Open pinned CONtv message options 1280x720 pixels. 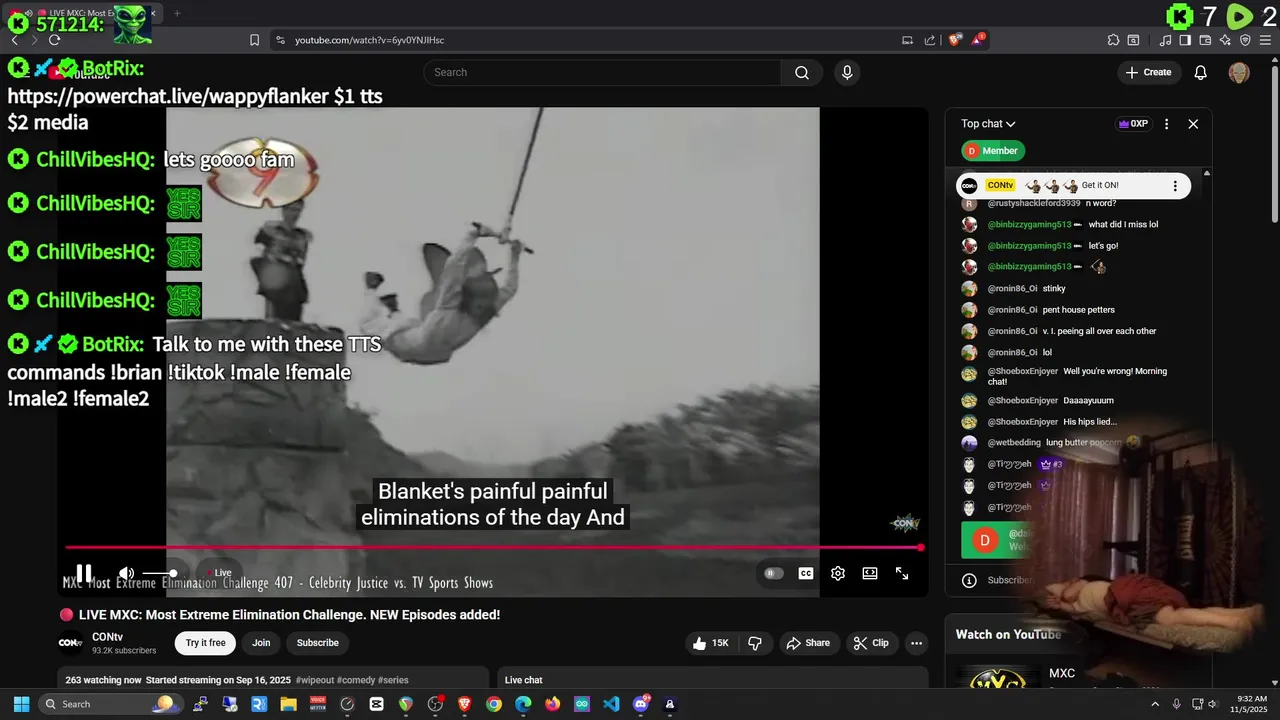click(x=1175, y=185)
